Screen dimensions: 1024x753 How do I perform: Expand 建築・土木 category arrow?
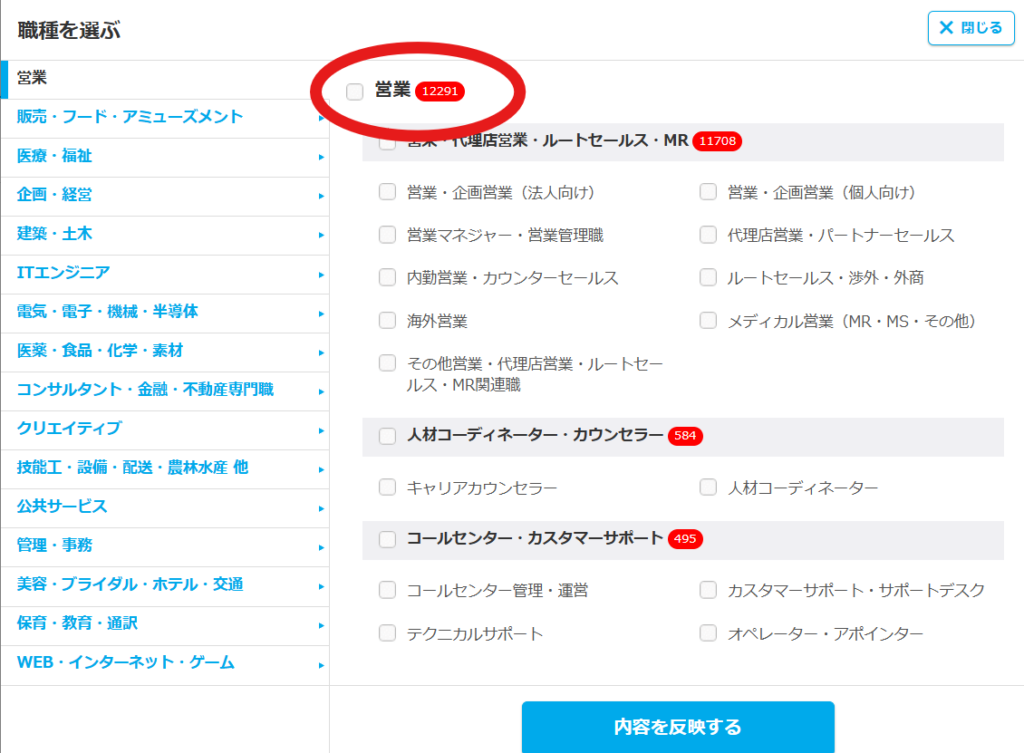[x=321, y=235]
